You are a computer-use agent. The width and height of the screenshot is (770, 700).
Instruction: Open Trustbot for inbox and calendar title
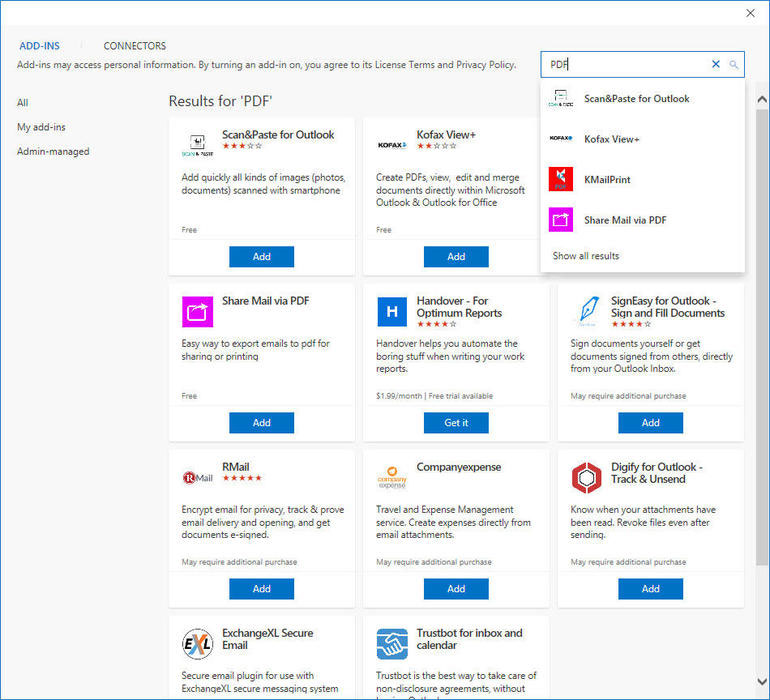[469, 639]
